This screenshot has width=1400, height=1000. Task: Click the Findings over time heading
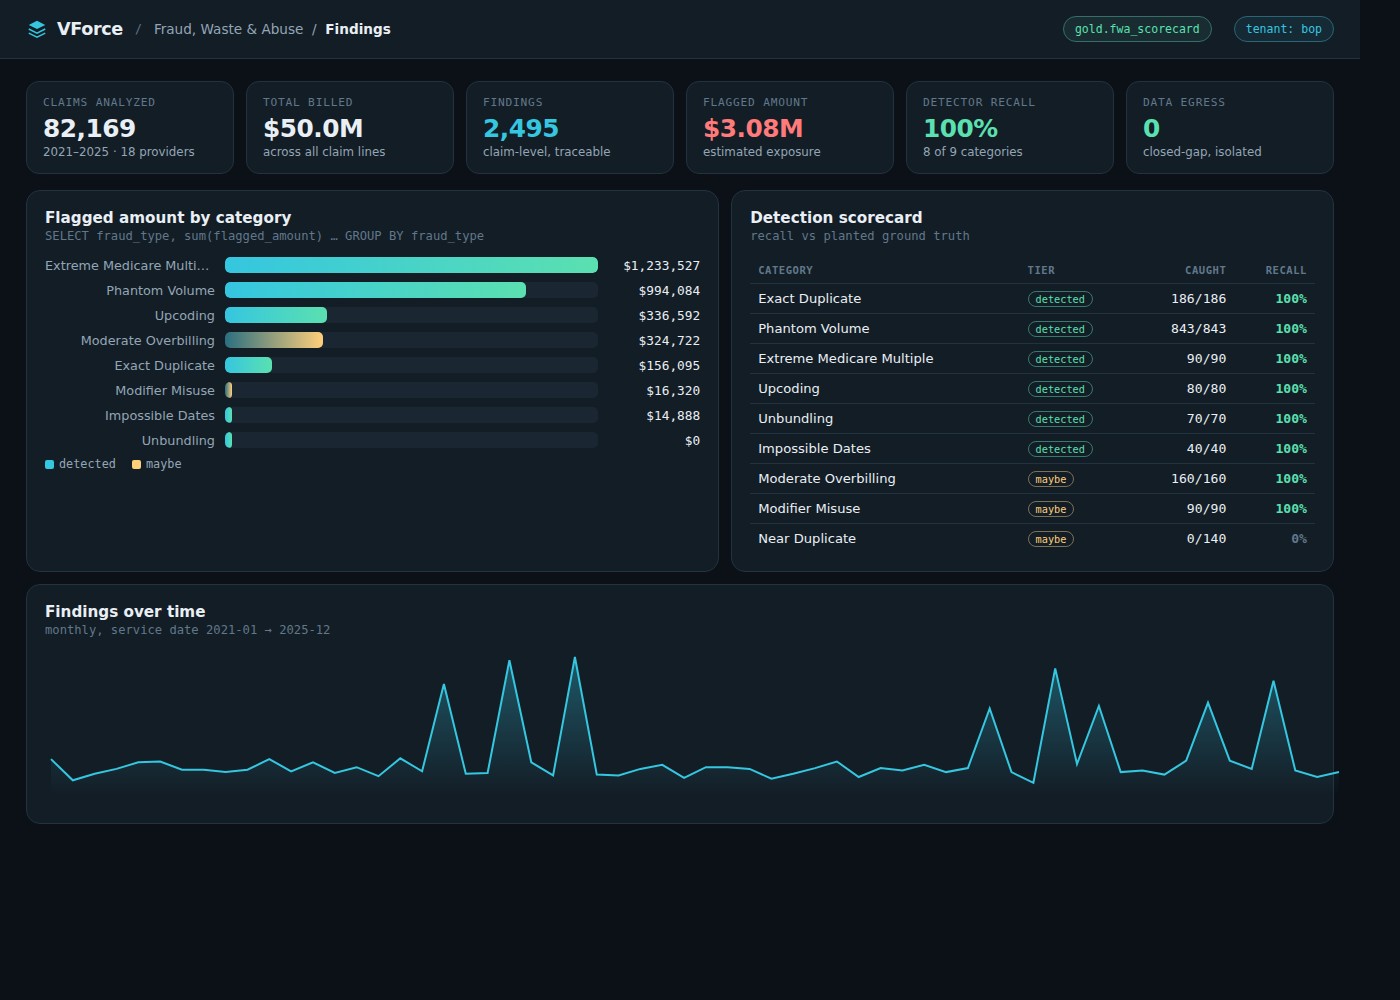(x=125, y=611)
